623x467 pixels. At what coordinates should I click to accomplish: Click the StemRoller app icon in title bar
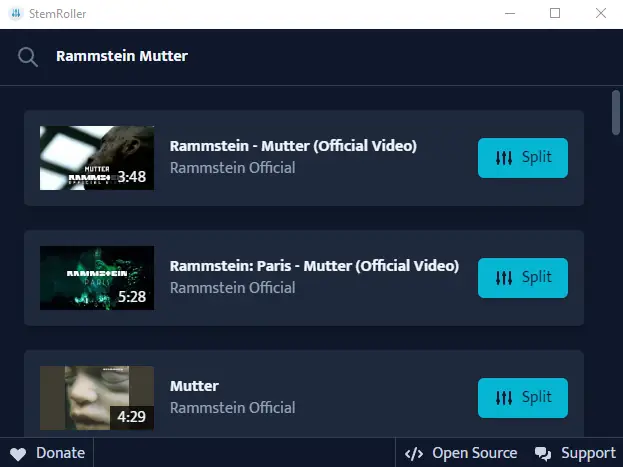point(16,14)
